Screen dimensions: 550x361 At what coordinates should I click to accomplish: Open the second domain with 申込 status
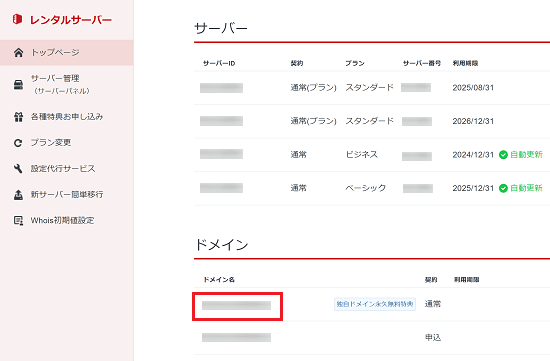[236, 337]
